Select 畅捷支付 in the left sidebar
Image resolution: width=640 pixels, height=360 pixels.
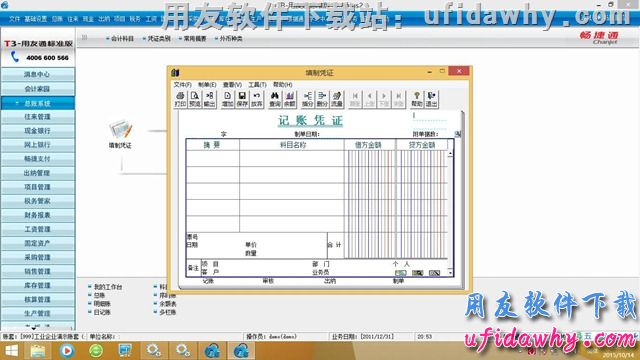coord(38,159)
